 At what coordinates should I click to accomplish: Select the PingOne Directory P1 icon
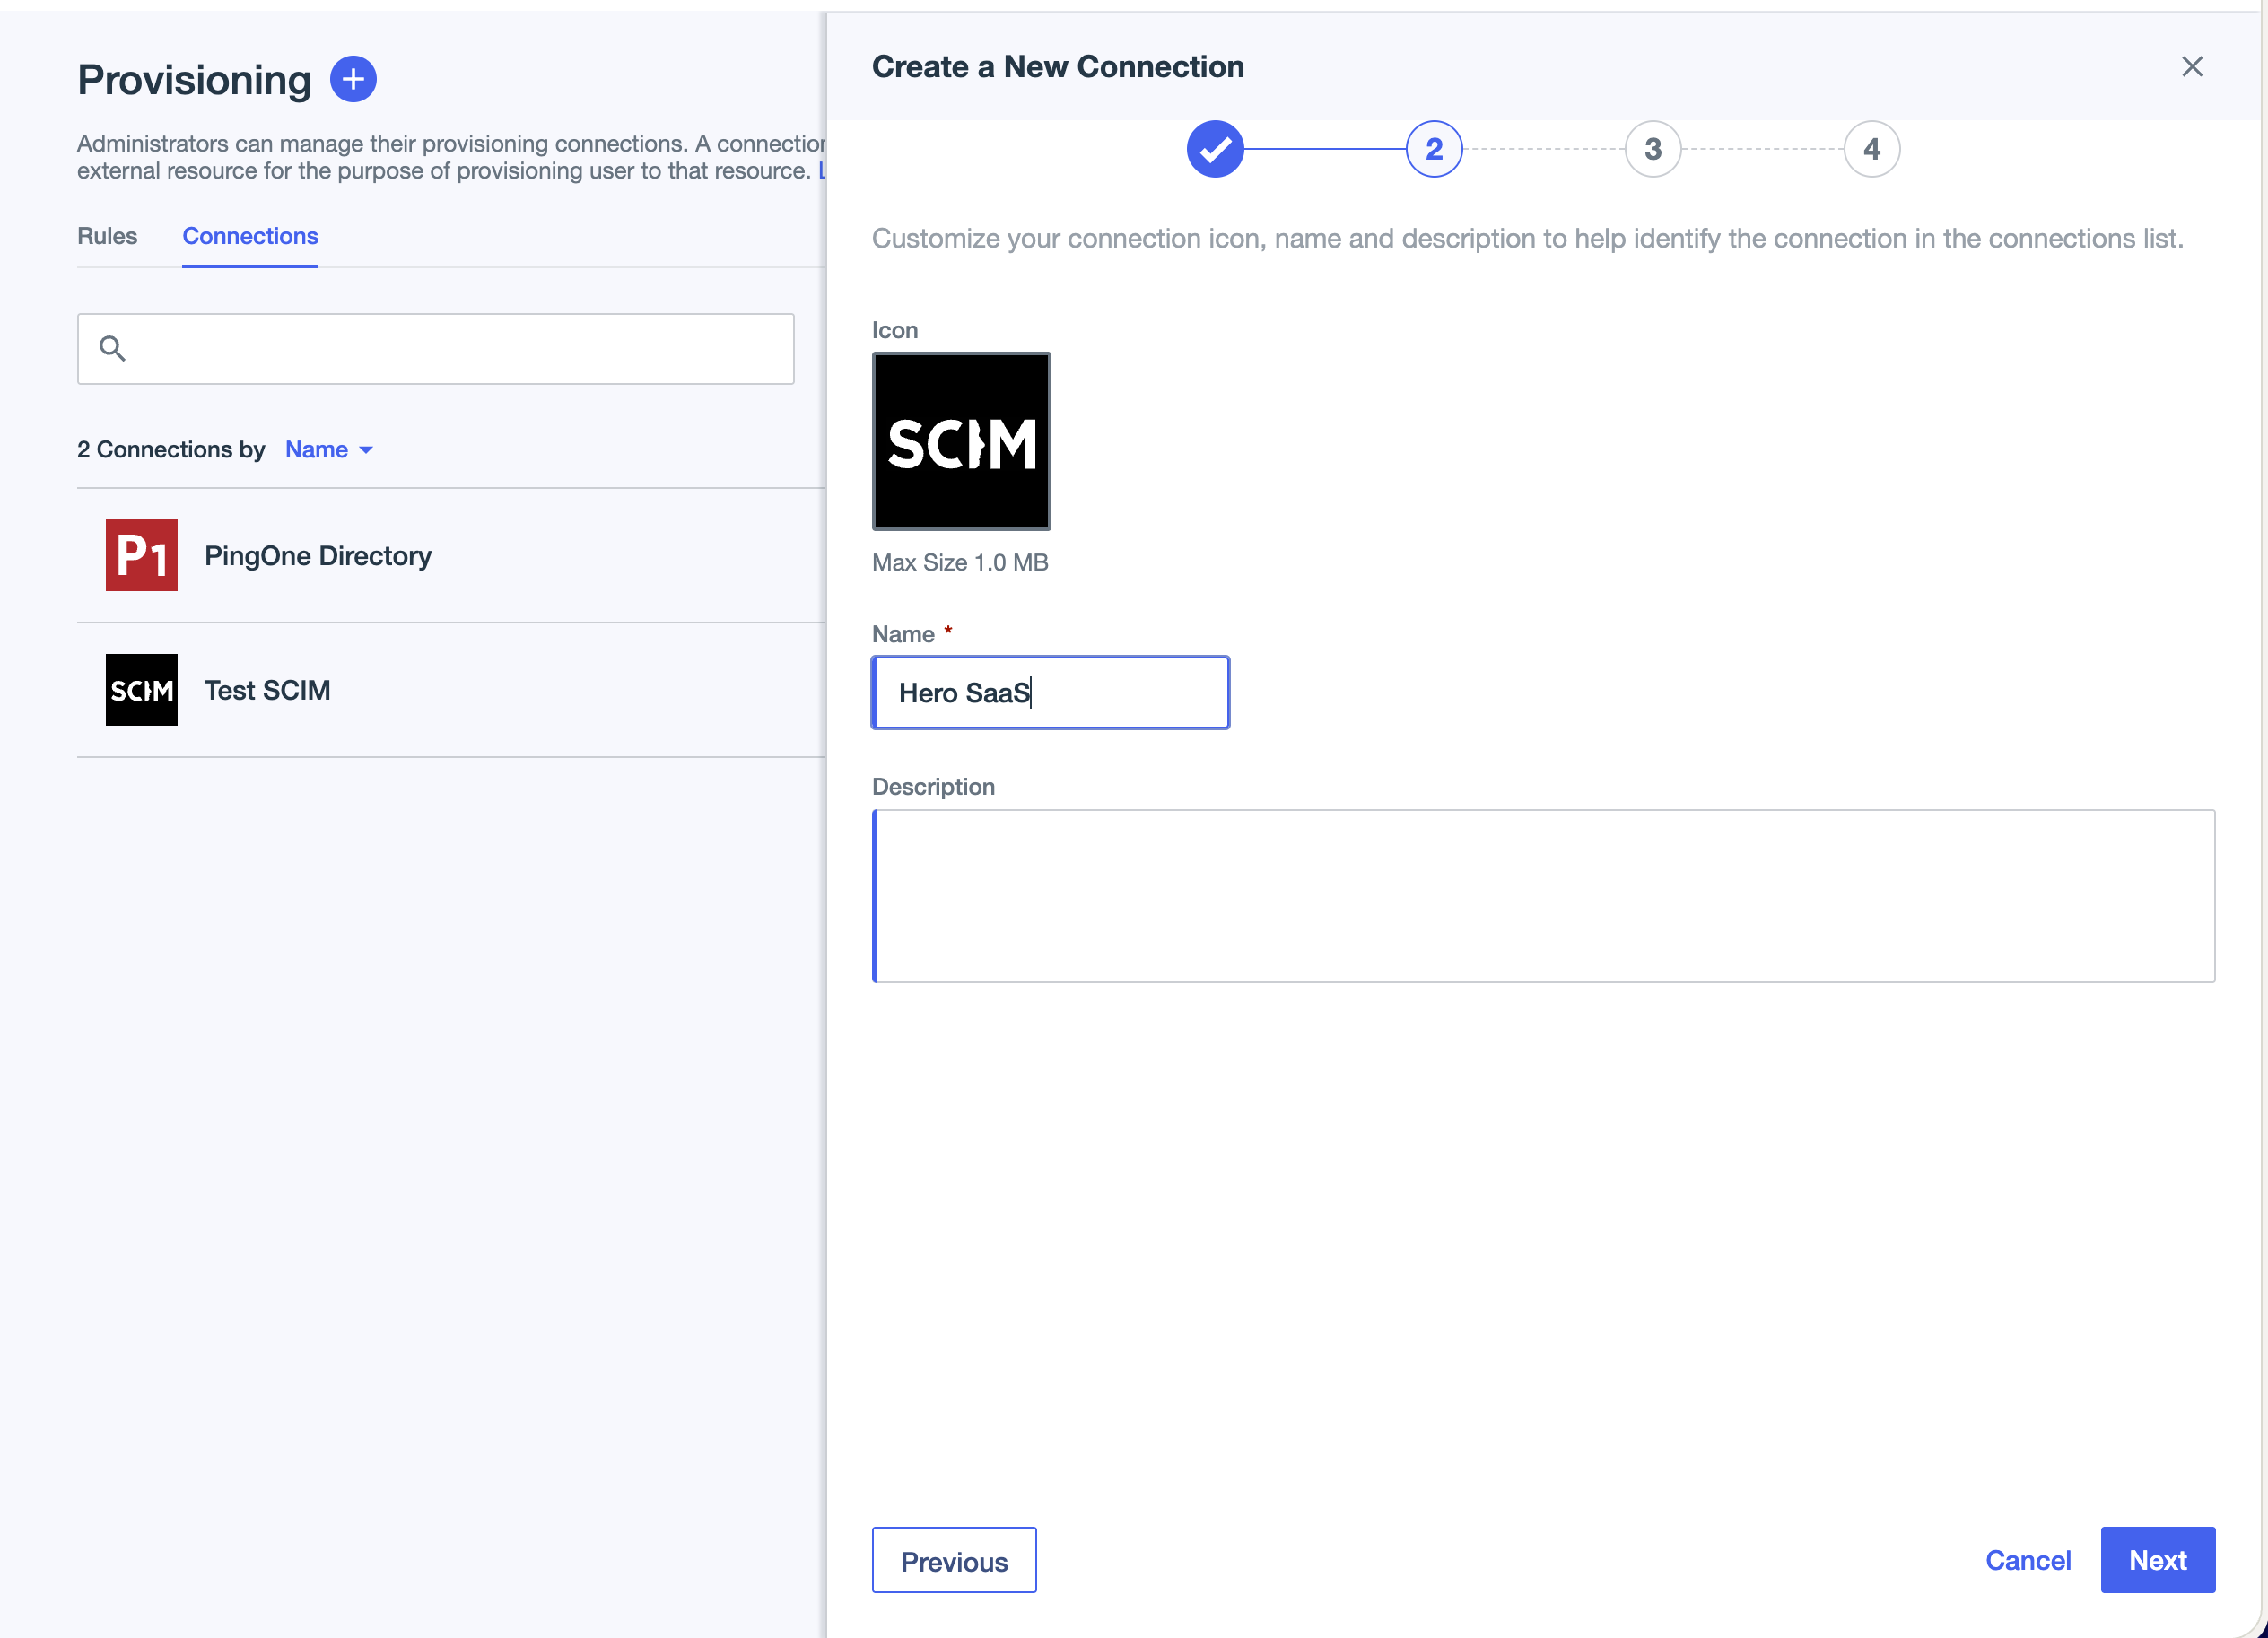[x=140, y=555]
